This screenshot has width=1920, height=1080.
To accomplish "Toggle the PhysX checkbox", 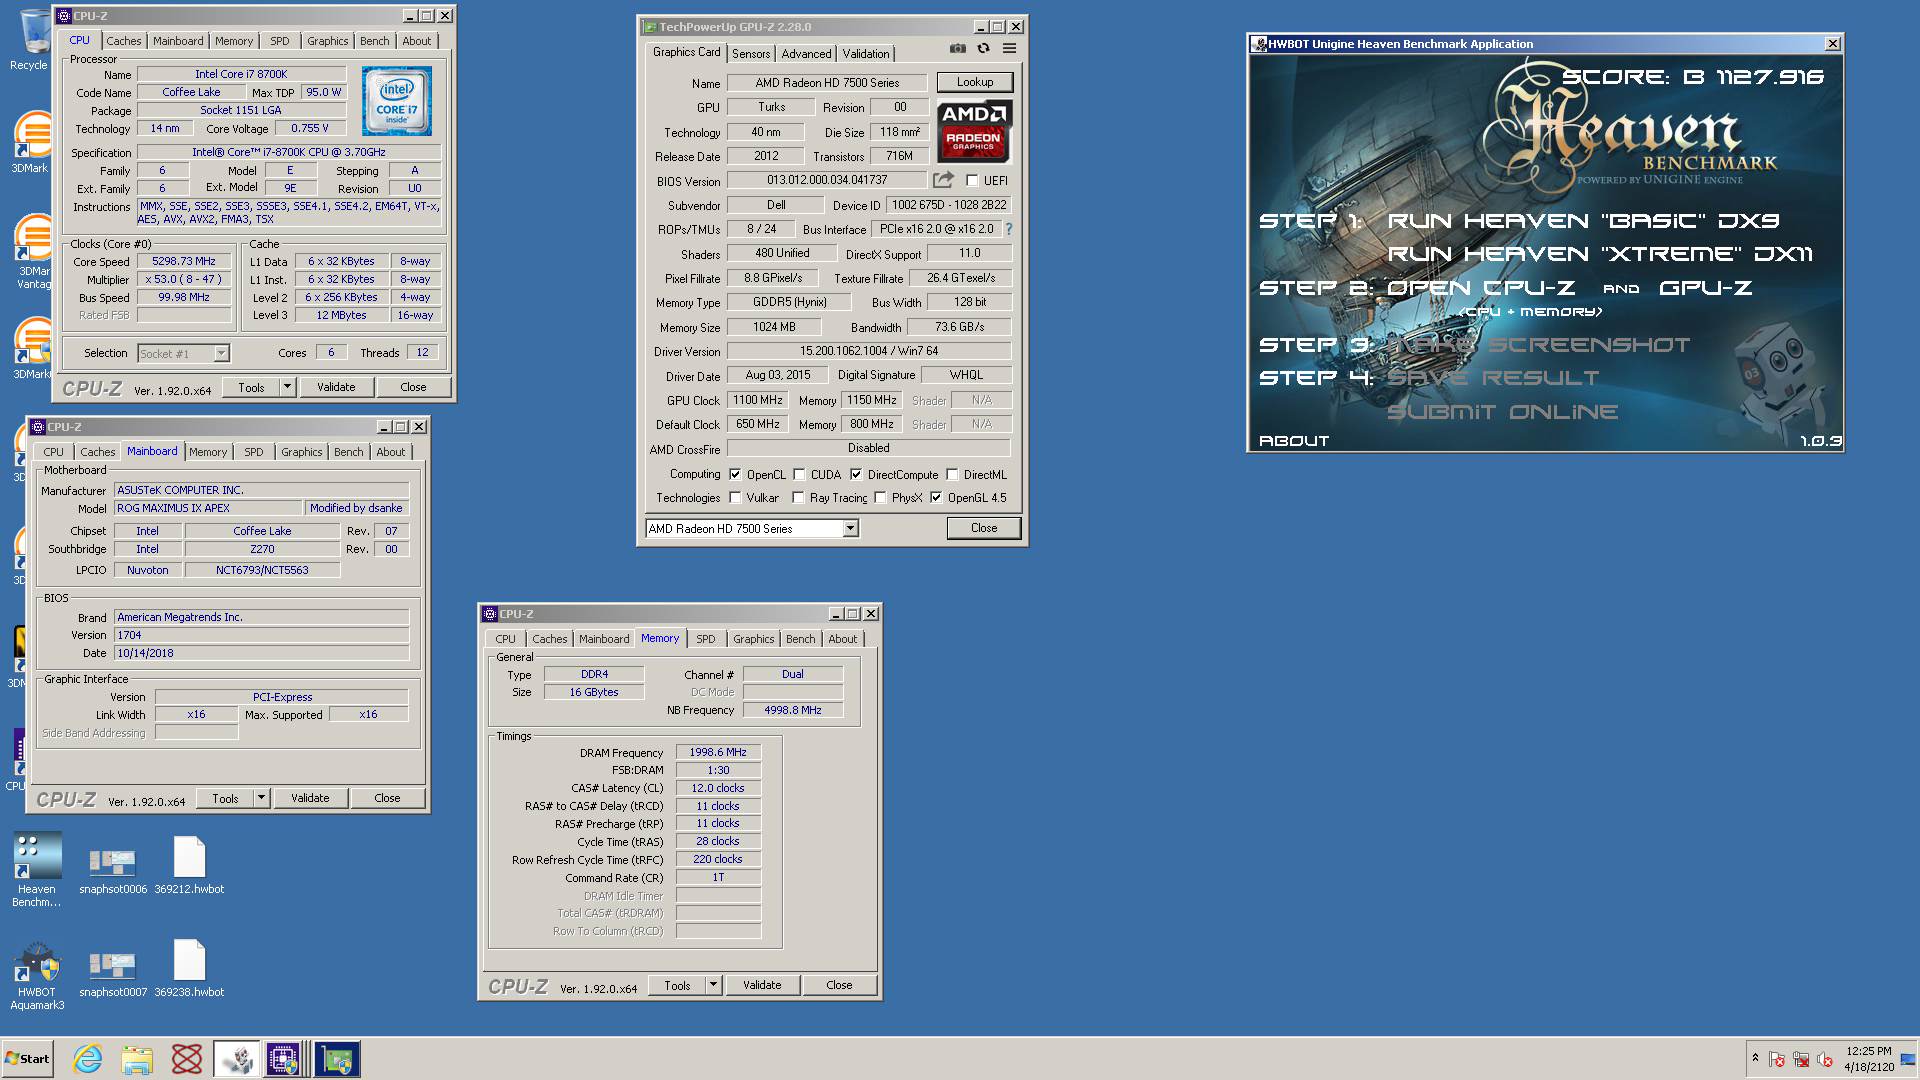I will tap(880, 498).
